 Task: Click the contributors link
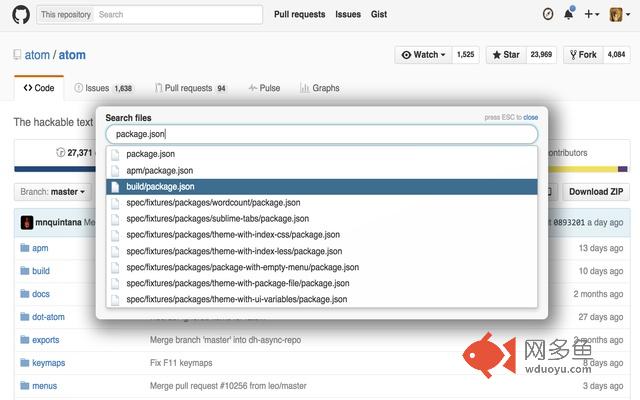coord(567,153)
